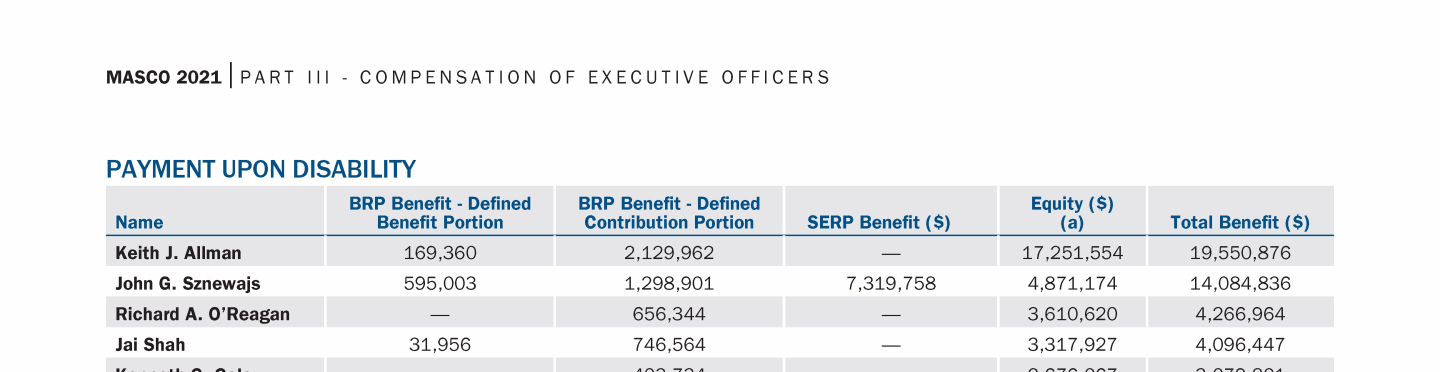1440x372 pixels.
Task: Select the Name column header
Action: 139,223
